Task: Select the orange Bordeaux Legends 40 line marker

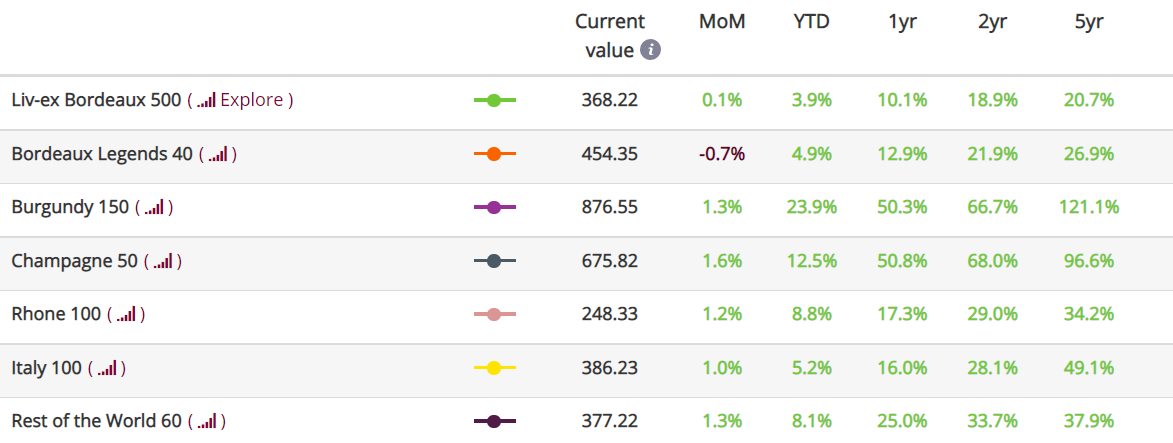Action: pos(494,154)
